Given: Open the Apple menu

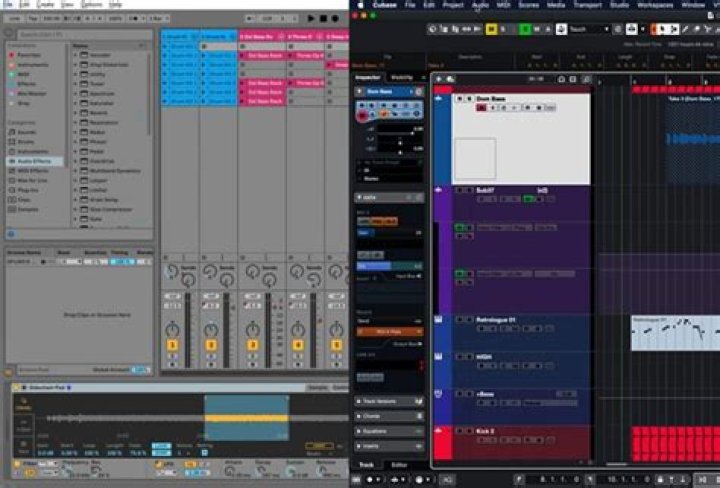Looking at the screenshot, I should [x=360, y=5].
